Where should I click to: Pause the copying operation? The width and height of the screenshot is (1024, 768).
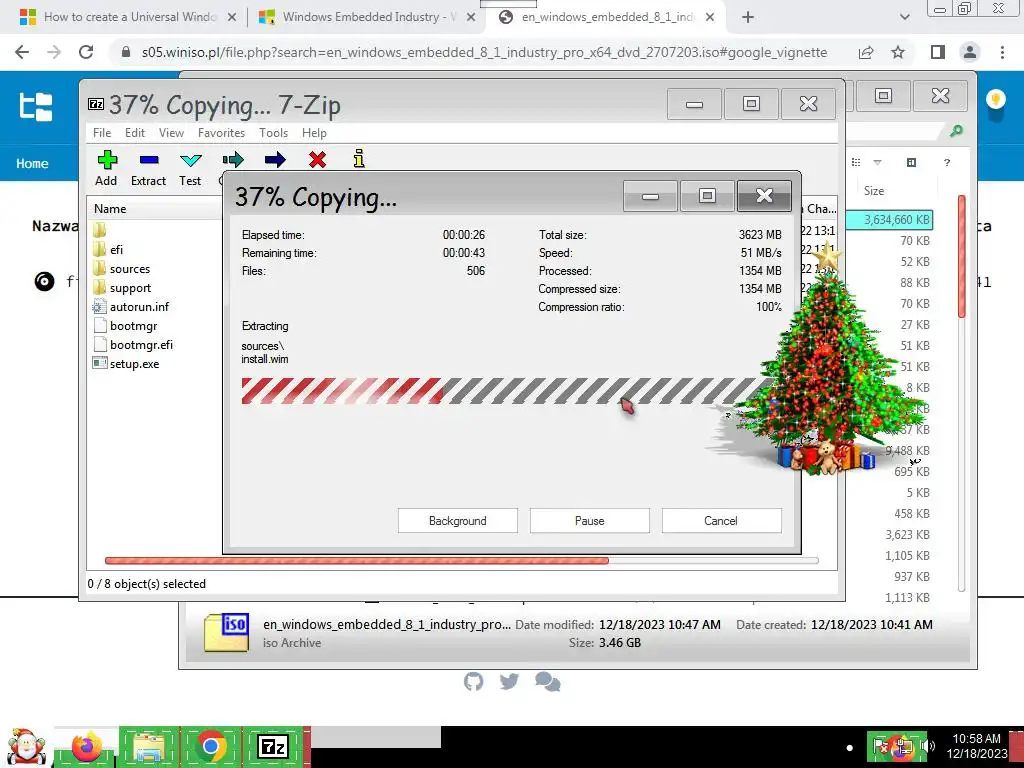[x=590, y=520]
